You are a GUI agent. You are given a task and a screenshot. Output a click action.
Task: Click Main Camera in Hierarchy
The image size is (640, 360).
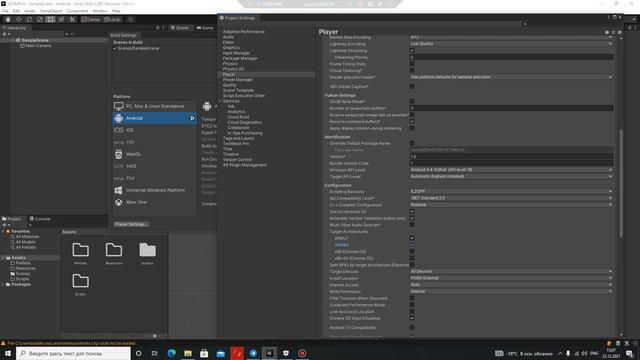click(x=38, y=46)
